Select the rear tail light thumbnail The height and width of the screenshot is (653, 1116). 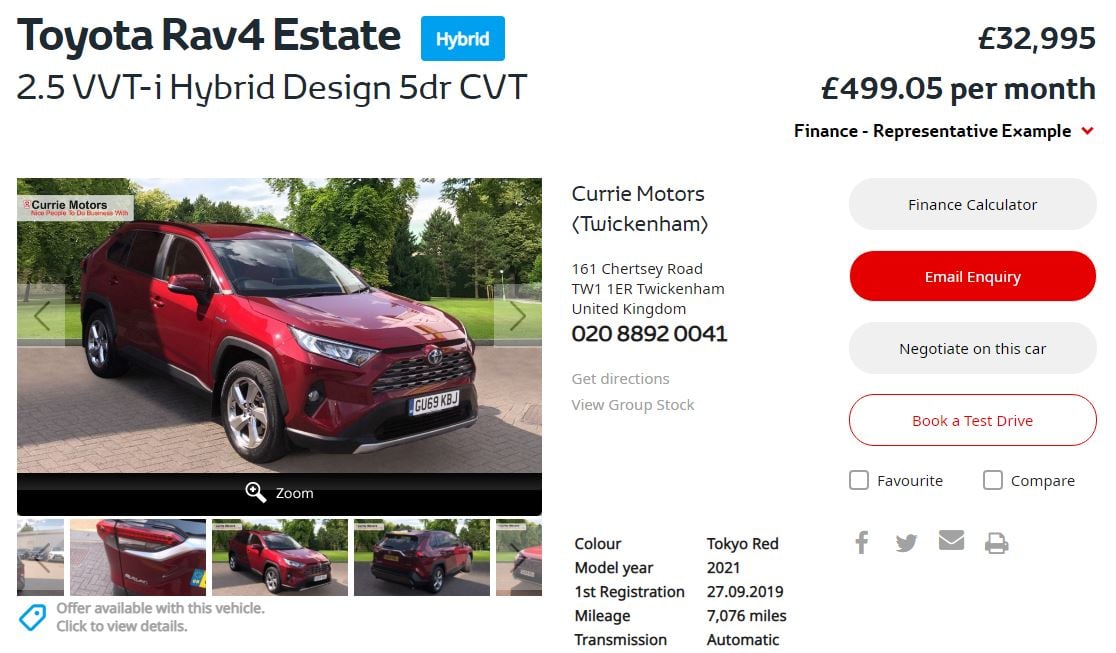pyautogui.click(x=138, y=558)
